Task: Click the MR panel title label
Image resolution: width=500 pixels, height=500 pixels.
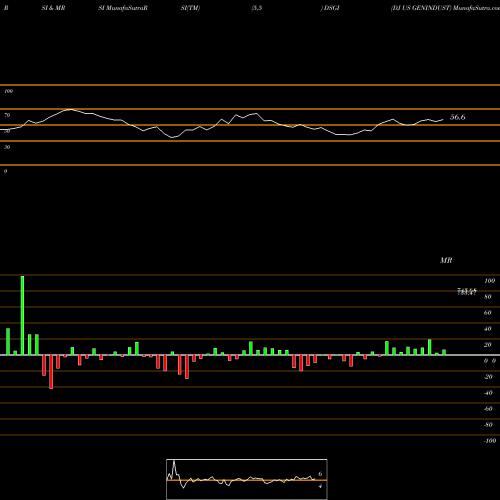Action: [x=446, y=260]
